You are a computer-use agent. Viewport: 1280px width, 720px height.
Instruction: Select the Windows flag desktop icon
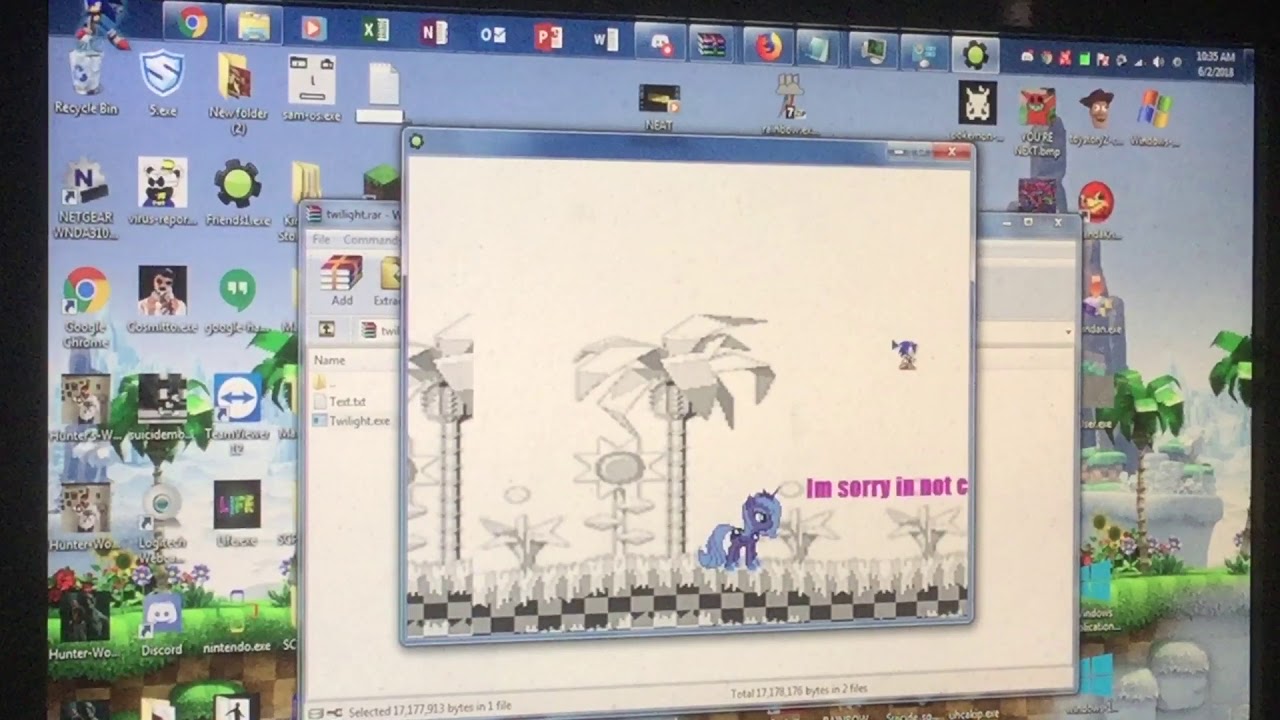click(x=1155, y=118)
